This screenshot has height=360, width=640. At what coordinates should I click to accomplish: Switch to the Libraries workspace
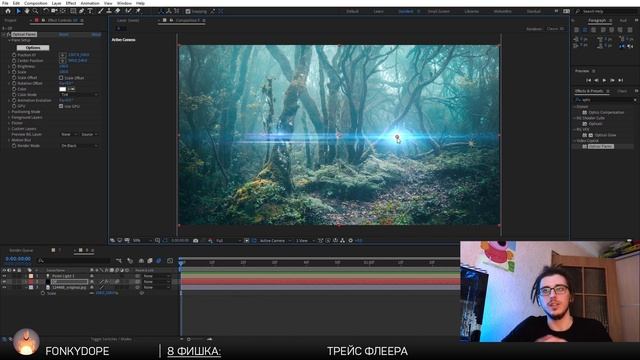(x=471, y=11)
